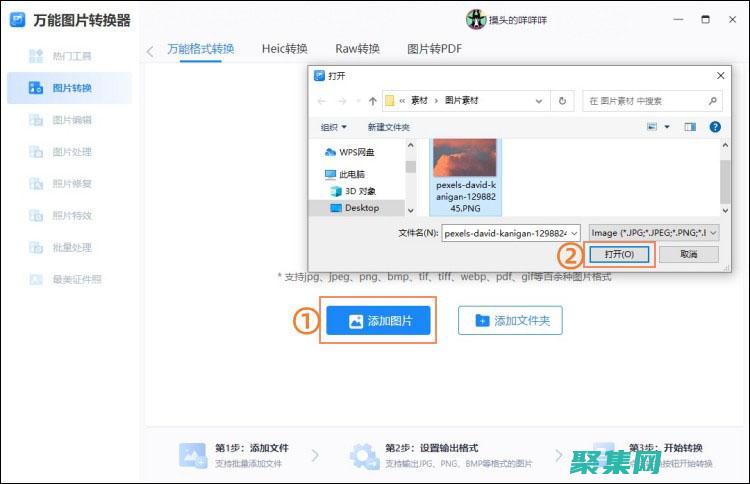This screenshot has height=484, width=750.
Task: Maximize the main application window
Action: (705, 20)
